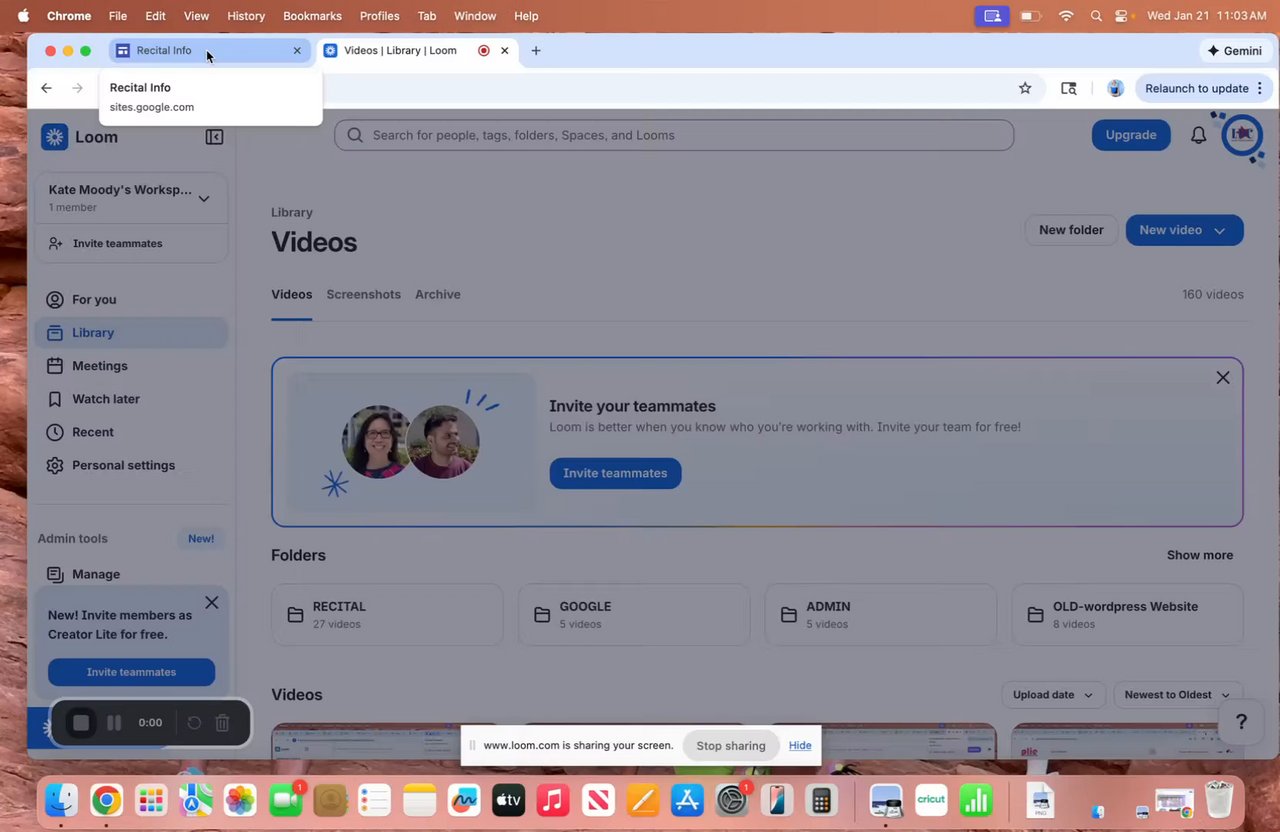
Task: Switch to the Archive tab
Action: tap(438, 294)
